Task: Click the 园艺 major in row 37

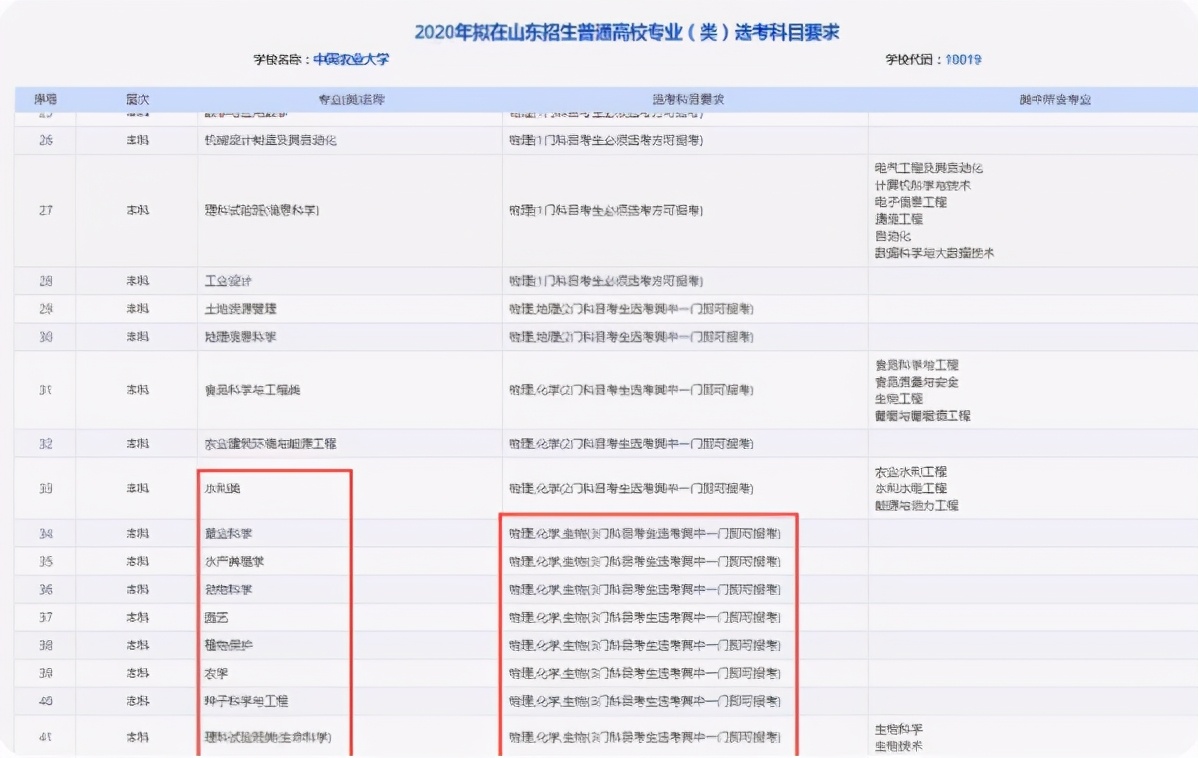Action: coord(219,617)
